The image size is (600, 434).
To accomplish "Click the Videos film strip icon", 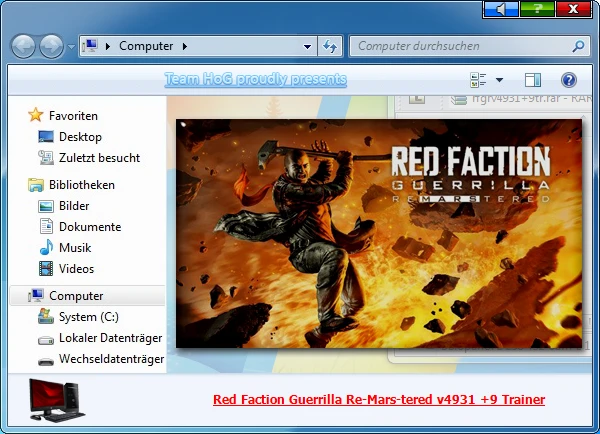I will tap(46, 269).
